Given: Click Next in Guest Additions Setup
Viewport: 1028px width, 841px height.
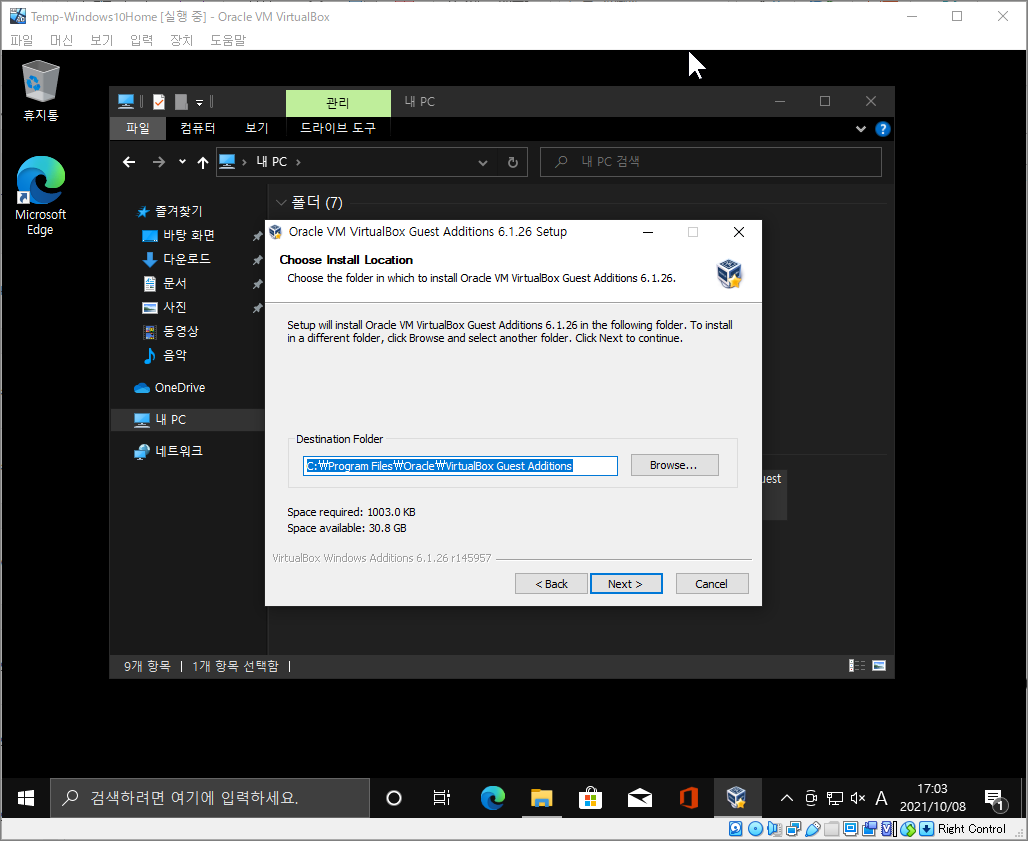Looking at the screenshot, I should pos(626,583).
